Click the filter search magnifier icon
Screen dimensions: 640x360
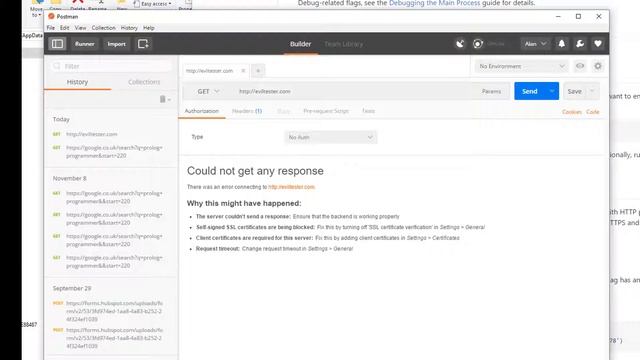57,66
